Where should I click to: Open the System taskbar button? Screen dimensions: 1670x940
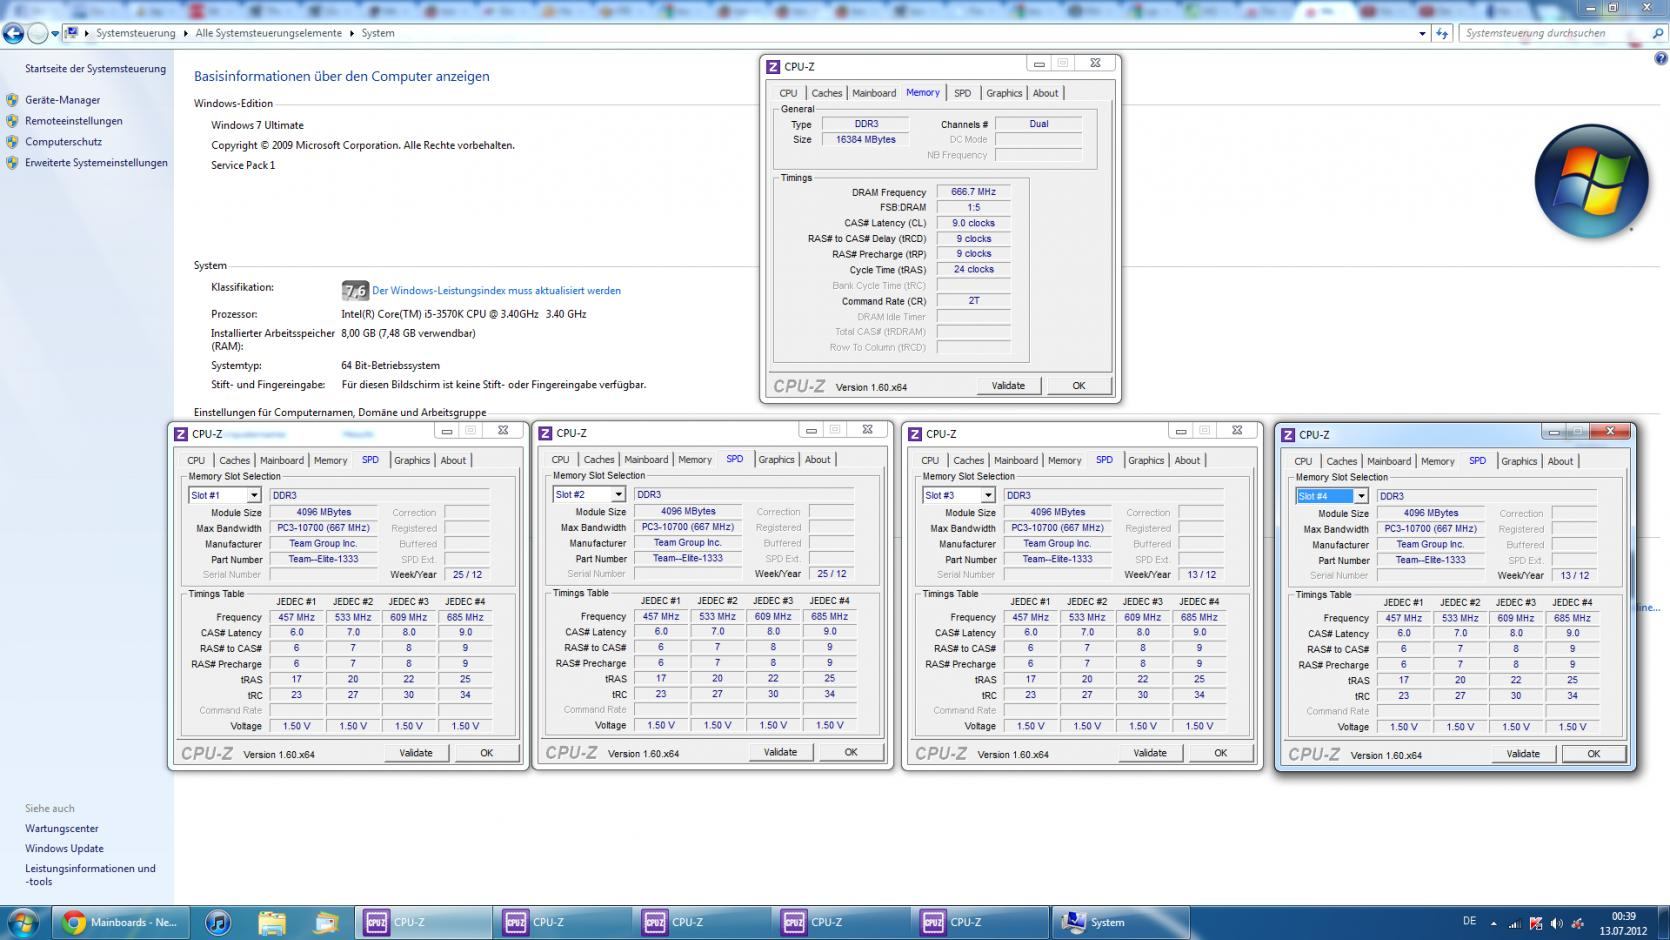coord(1120,922)
